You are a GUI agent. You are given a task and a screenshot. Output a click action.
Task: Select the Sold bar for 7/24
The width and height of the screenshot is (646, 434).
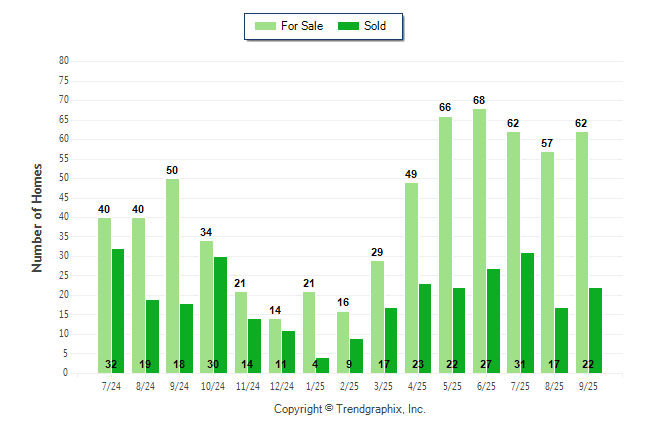point(118,310)
